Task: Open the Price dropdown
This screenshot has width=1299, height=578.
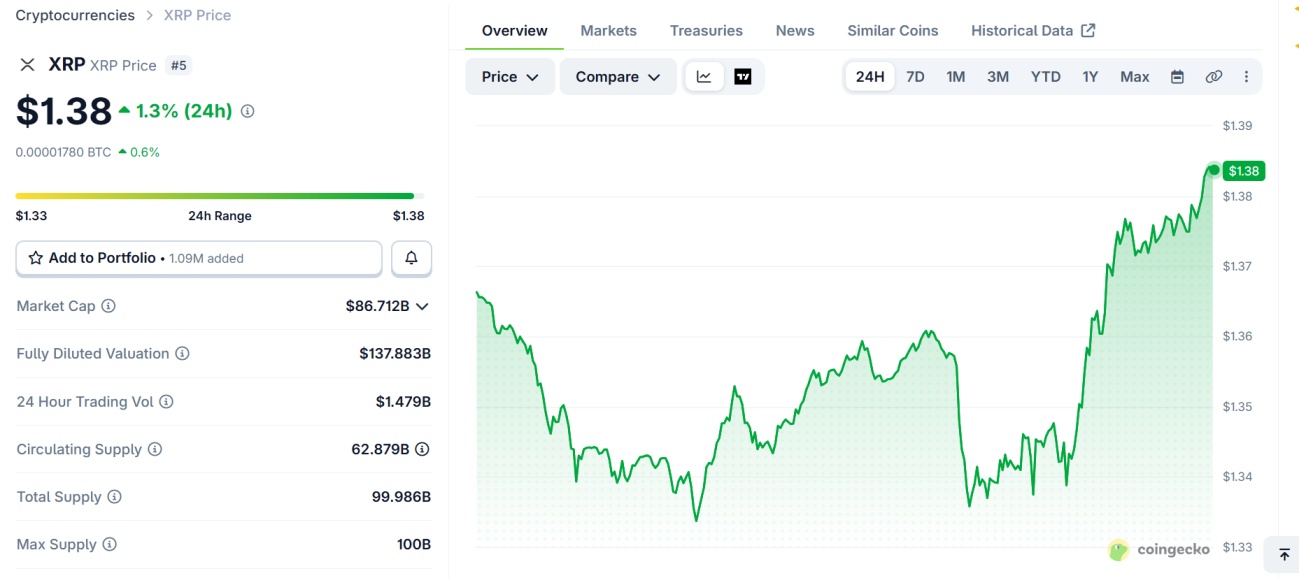Action: tap(510, 77)
